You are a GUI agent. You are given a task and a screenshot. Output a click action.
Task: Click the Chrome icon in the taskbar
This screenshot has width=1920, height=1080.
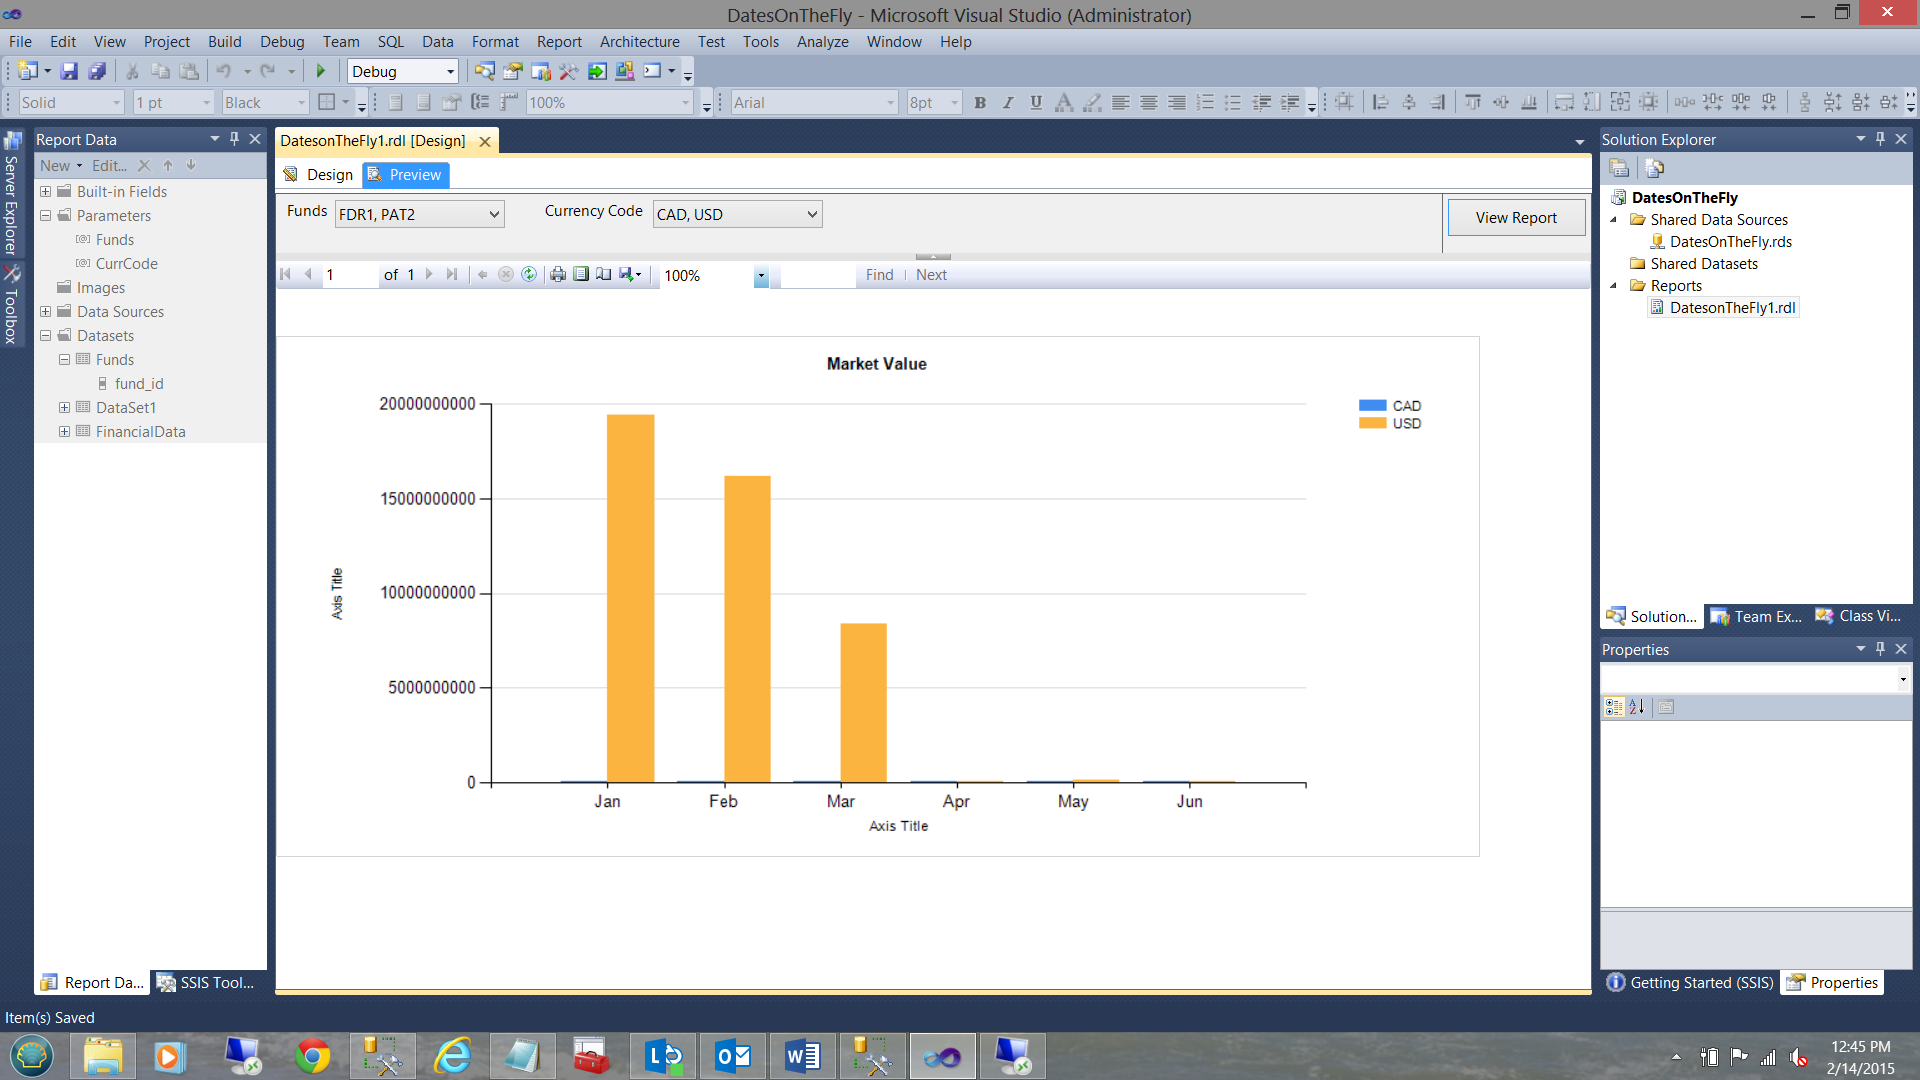(312, 1057)
